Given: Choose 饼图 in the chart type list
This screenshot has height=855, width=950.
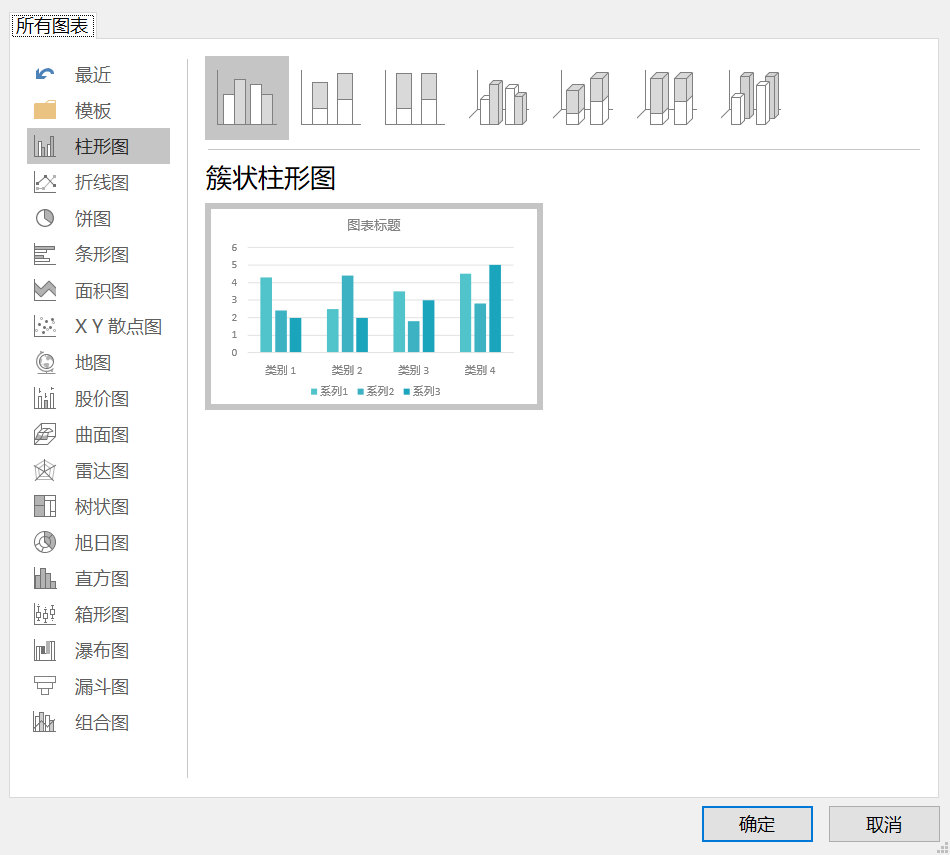Looking at the screenshot, I should [x=98, y=218].
